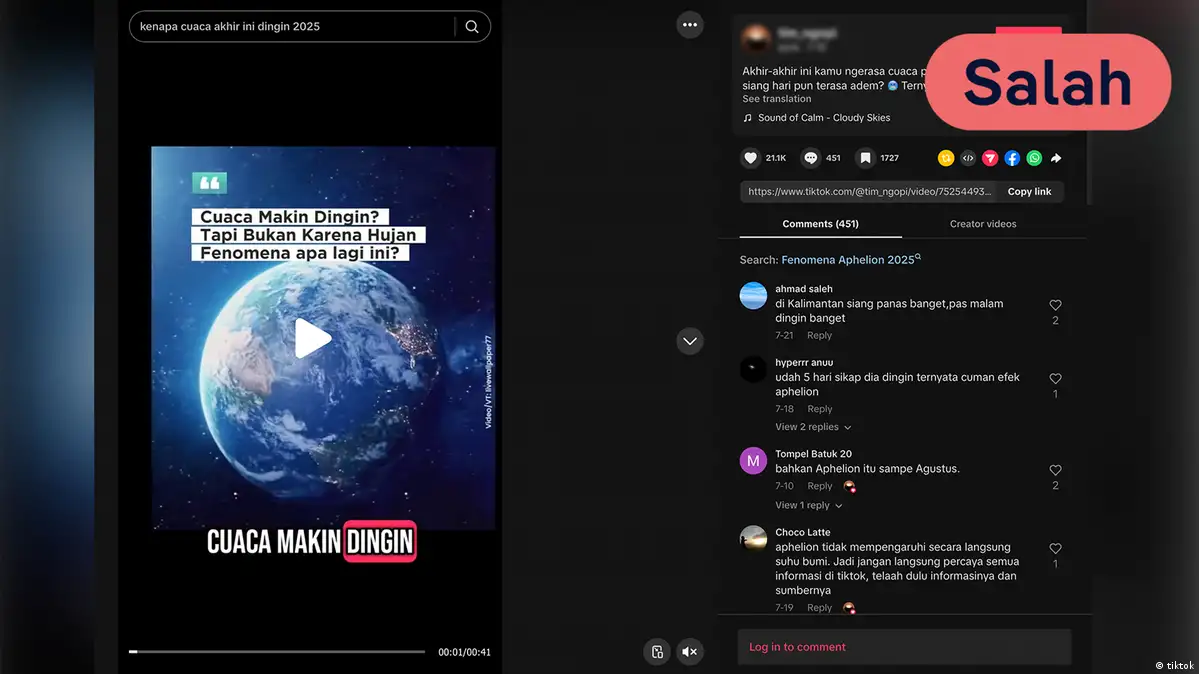
Task: Select the Comments (451) tab
Action: tap(820, 224)
